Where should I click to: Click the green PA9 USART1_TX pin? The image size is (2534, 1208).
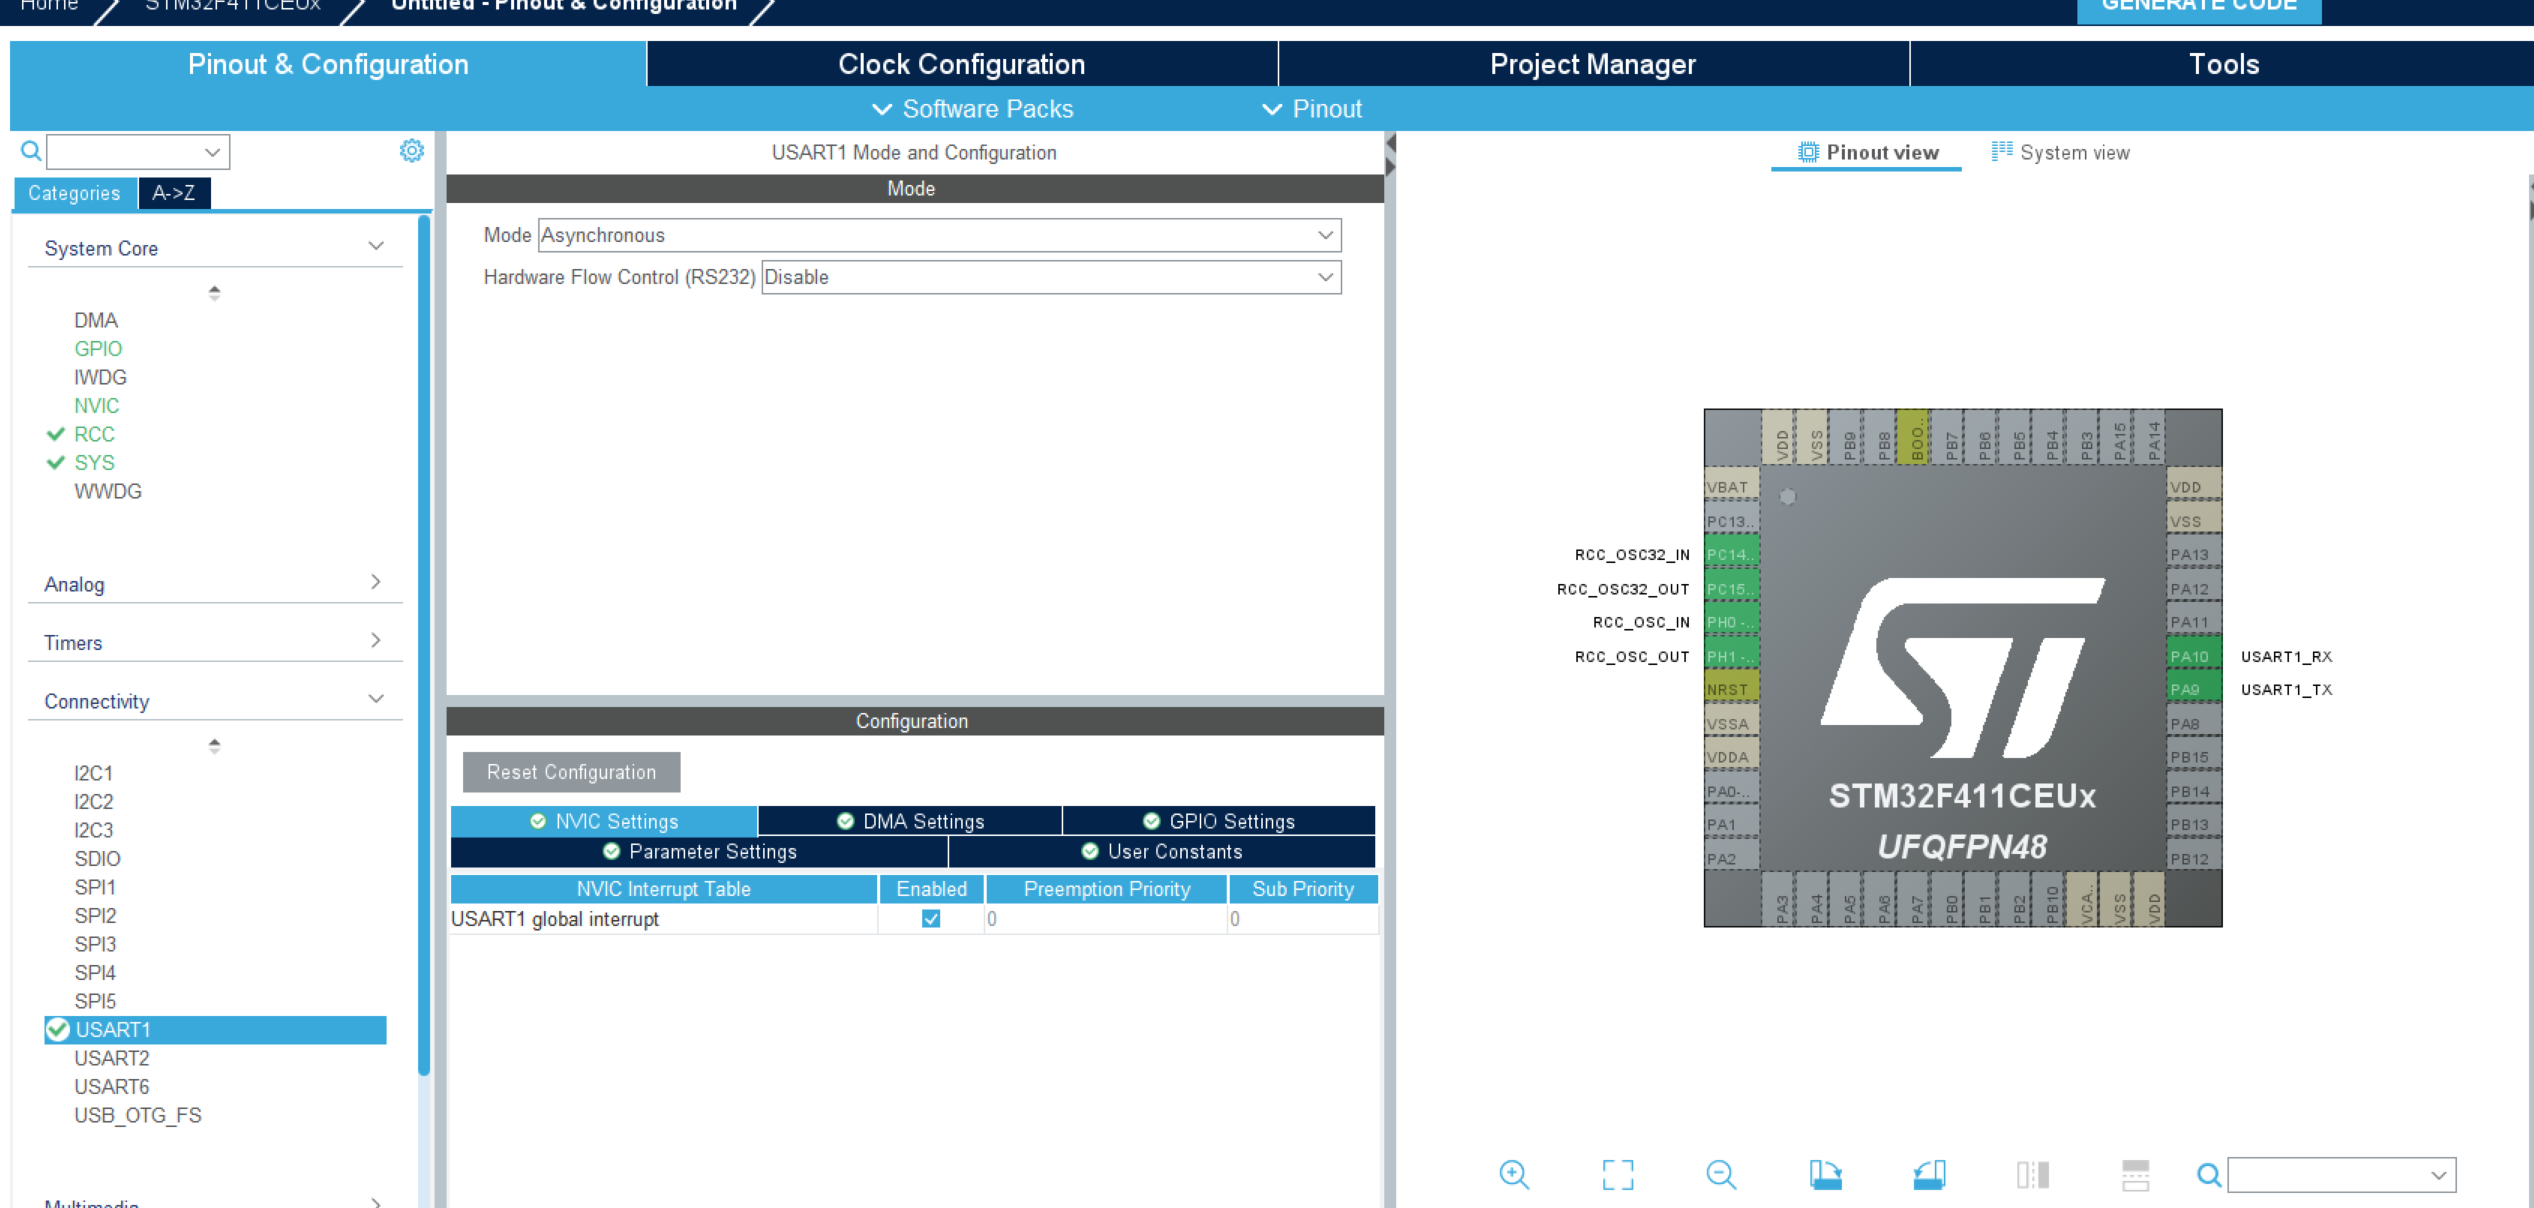click(2192, 689)
